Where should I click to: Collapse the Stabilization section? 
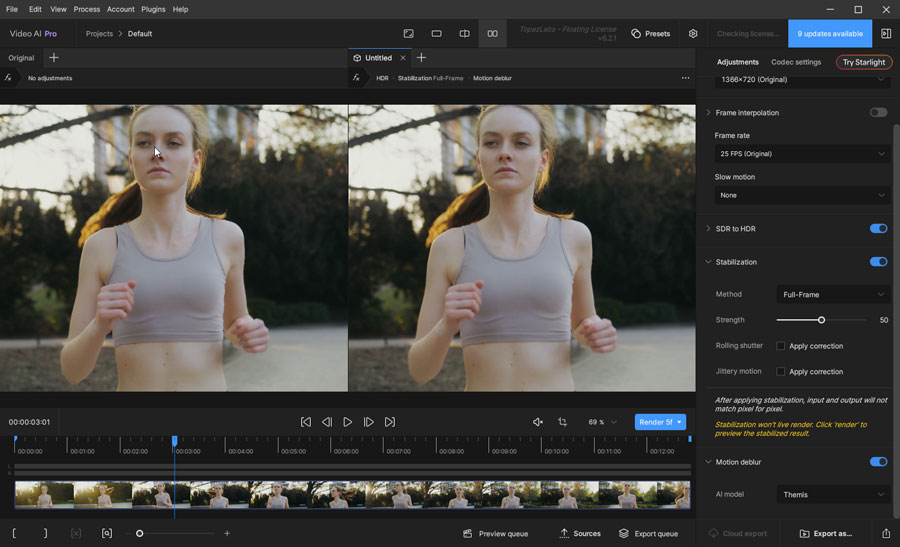[708, 262]
